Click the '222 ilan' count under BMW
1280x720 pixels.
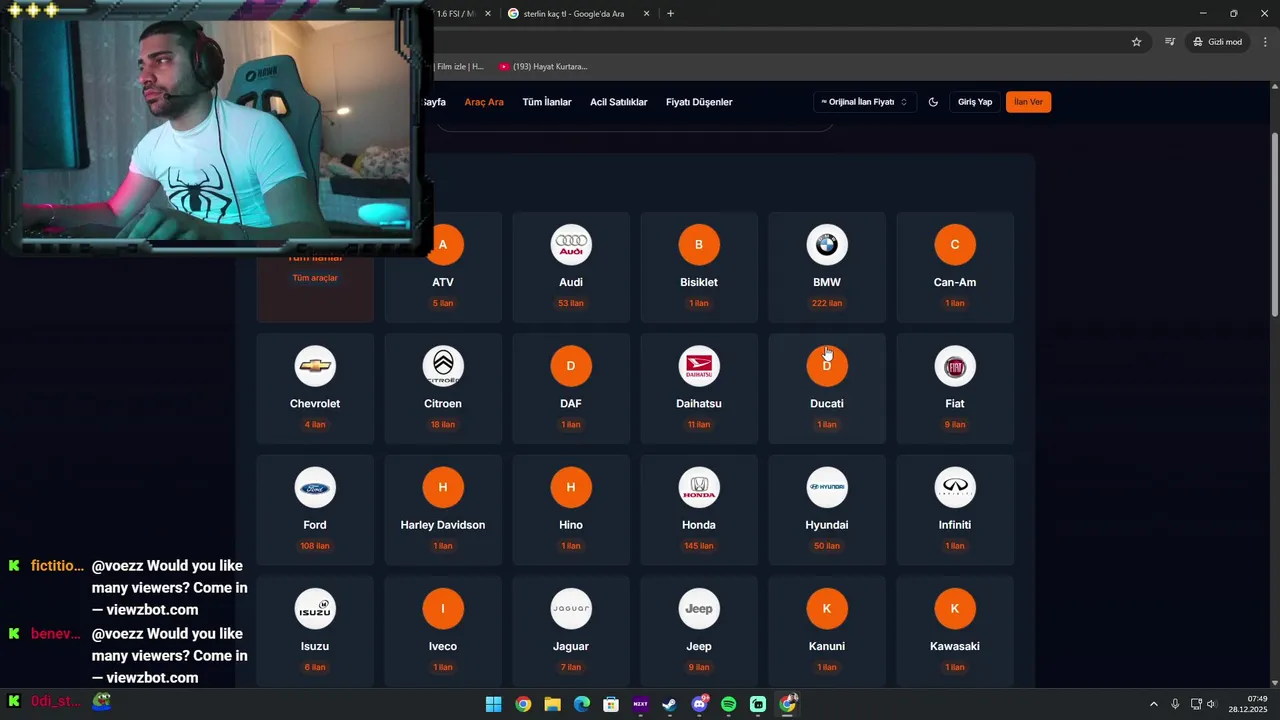point(827,303)
